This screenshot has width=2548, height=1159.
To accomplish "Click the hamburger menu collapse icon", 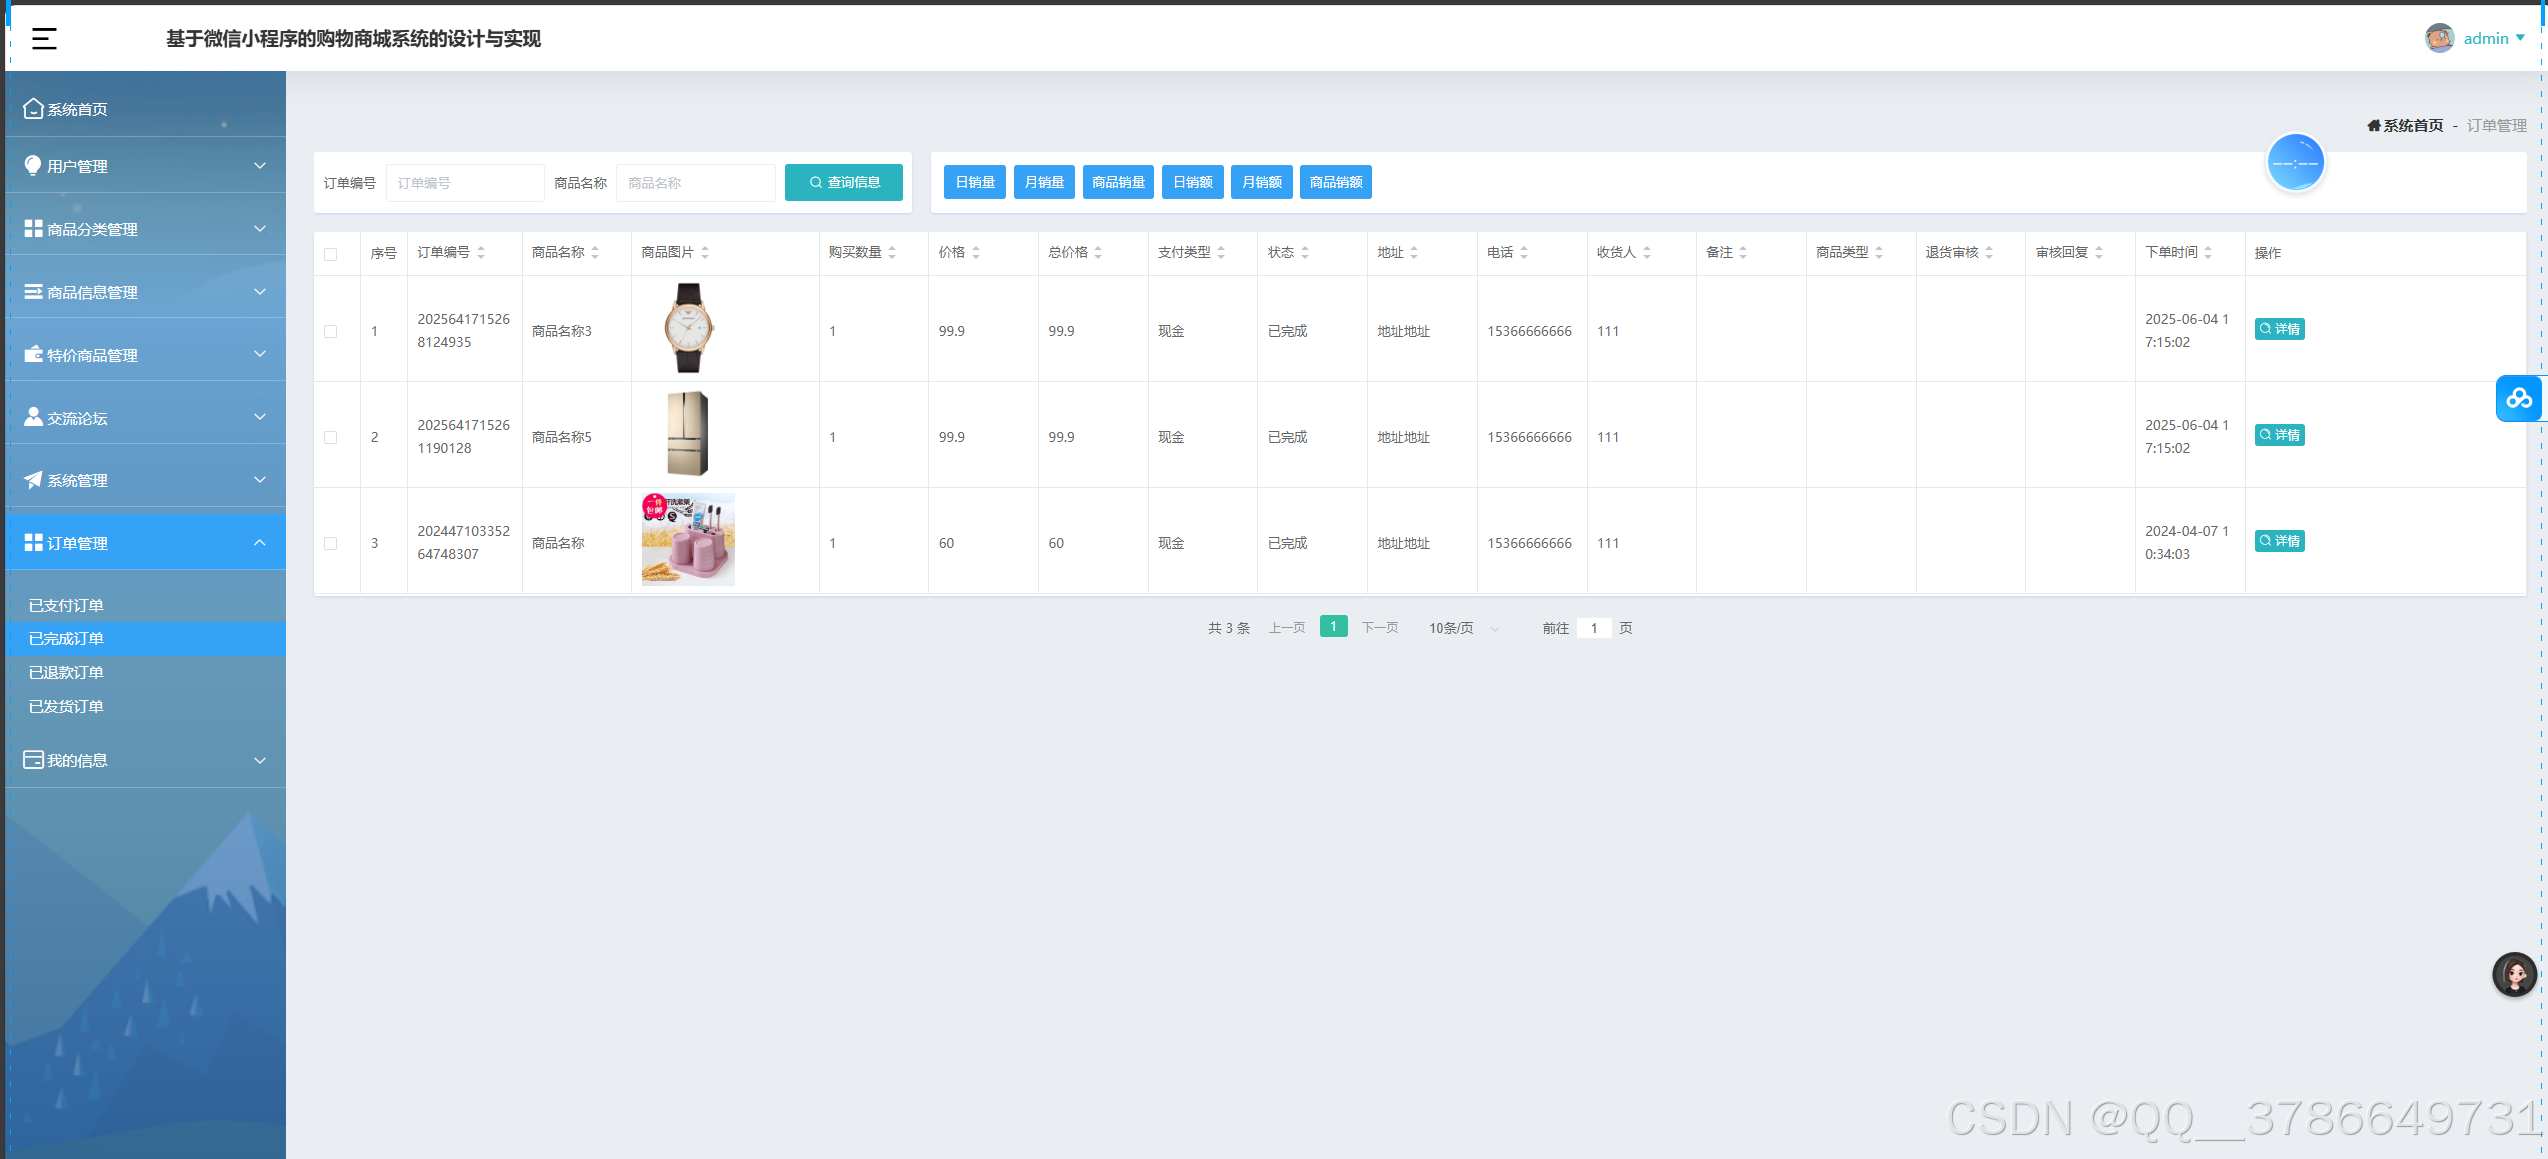I will [x=44, y=39].
